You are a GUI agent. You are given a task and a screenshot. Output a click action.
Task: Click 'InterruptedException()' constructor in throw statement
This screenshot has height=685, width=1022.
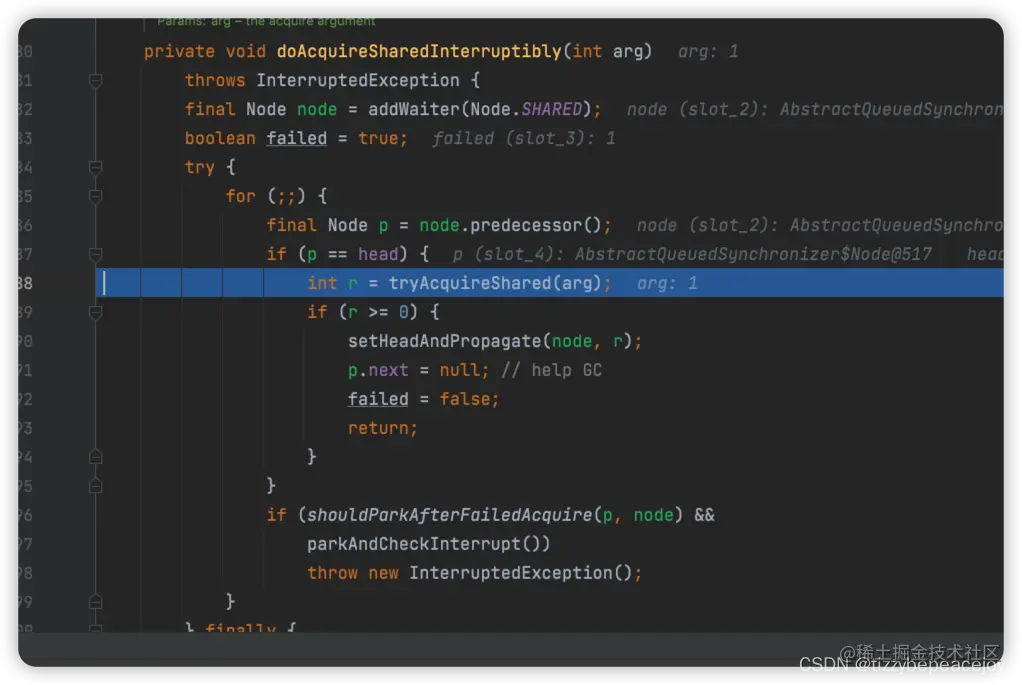pos(521,573)
